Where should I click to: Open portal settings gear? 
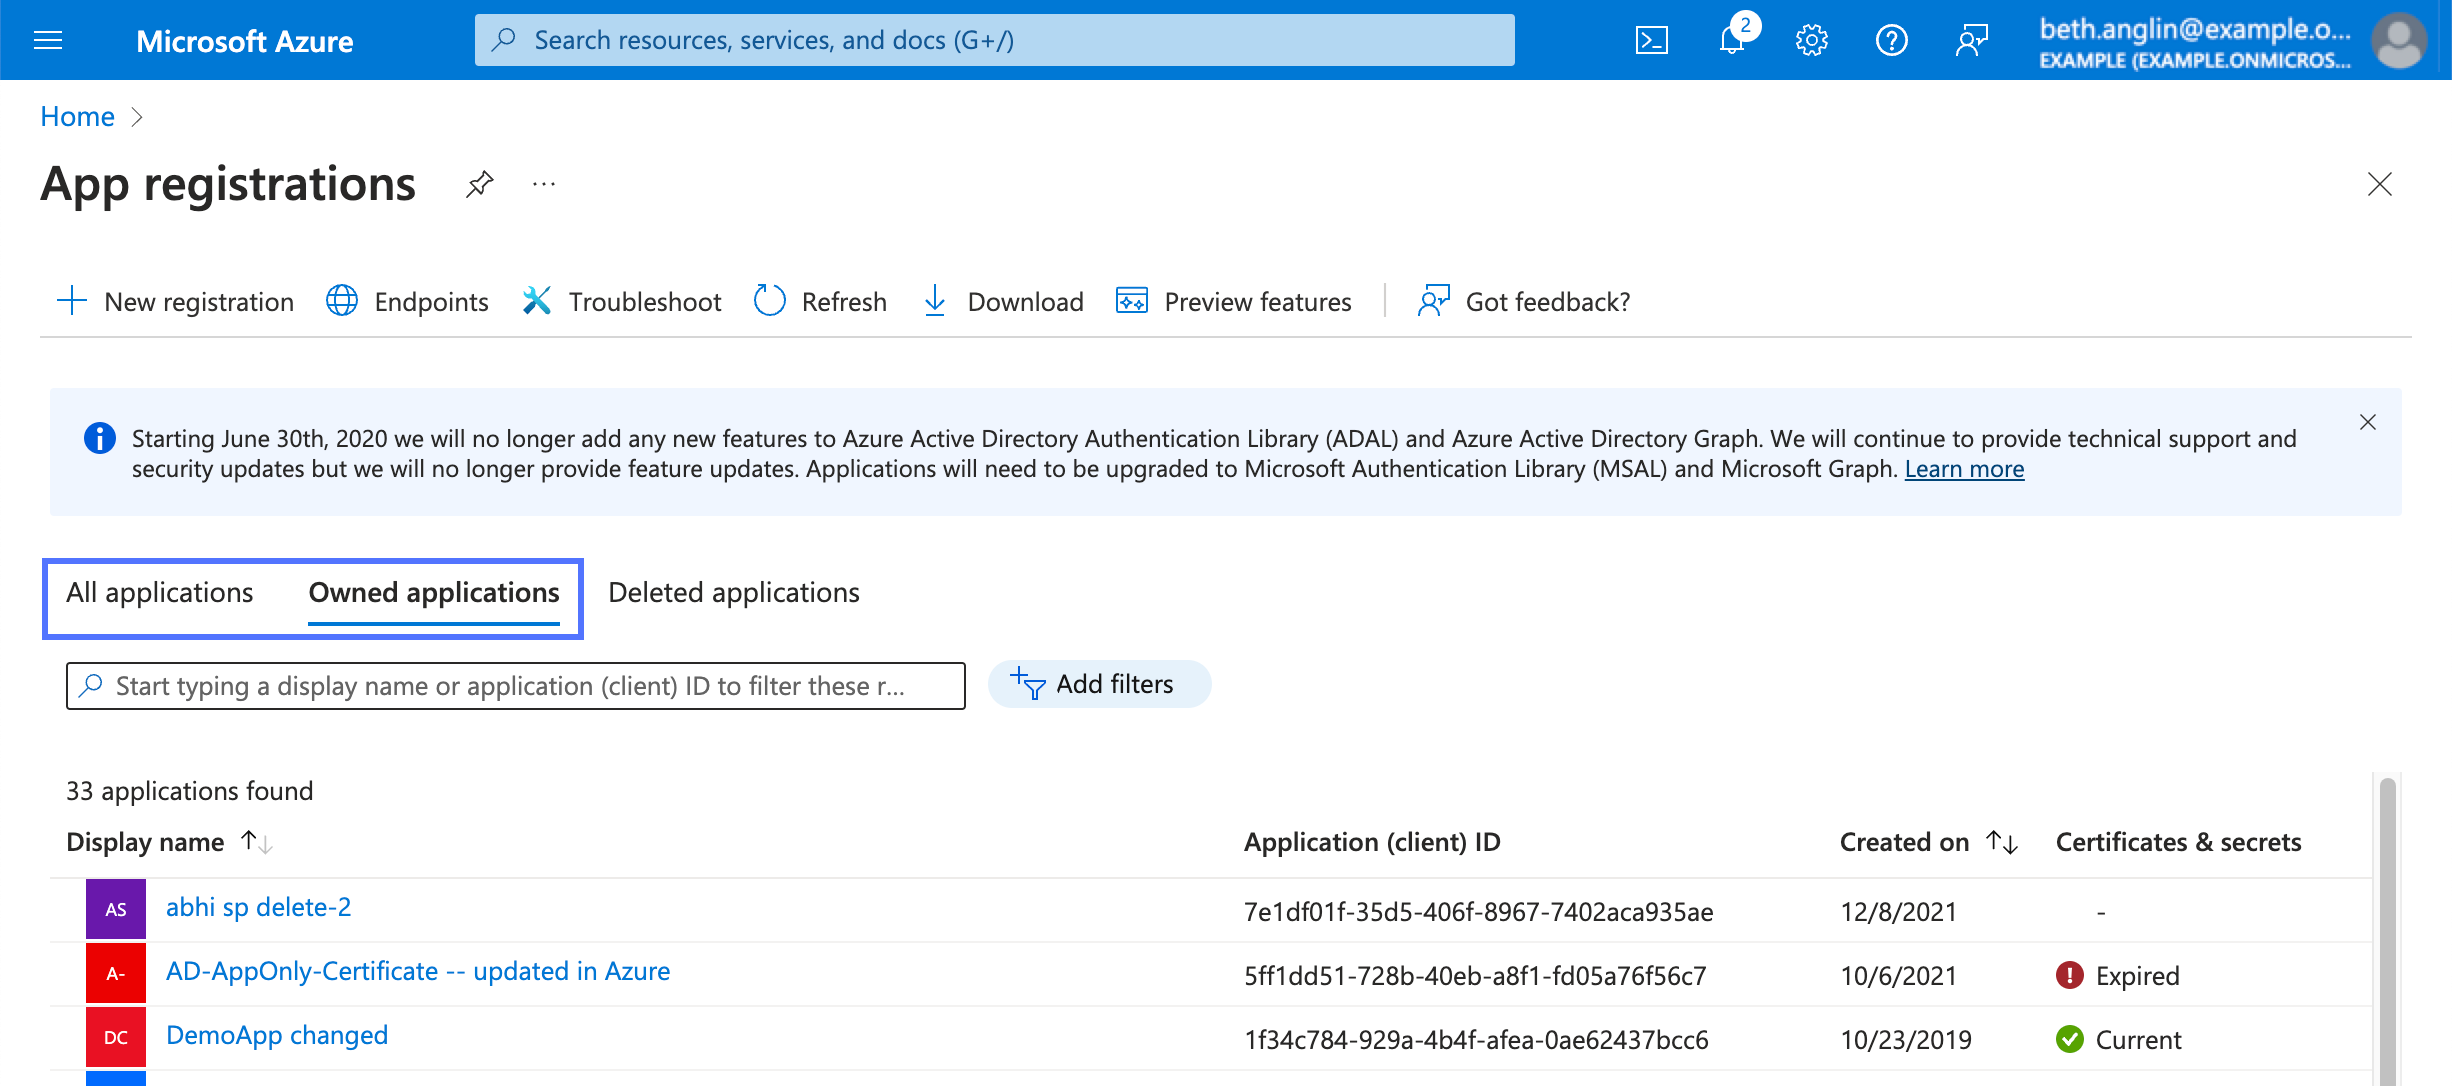(1811, 40)
